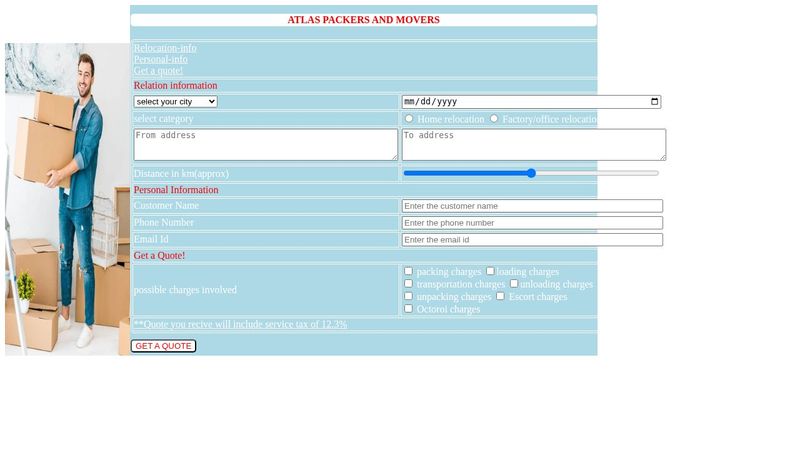Open the calendar picker in date field

click(654, 102)
